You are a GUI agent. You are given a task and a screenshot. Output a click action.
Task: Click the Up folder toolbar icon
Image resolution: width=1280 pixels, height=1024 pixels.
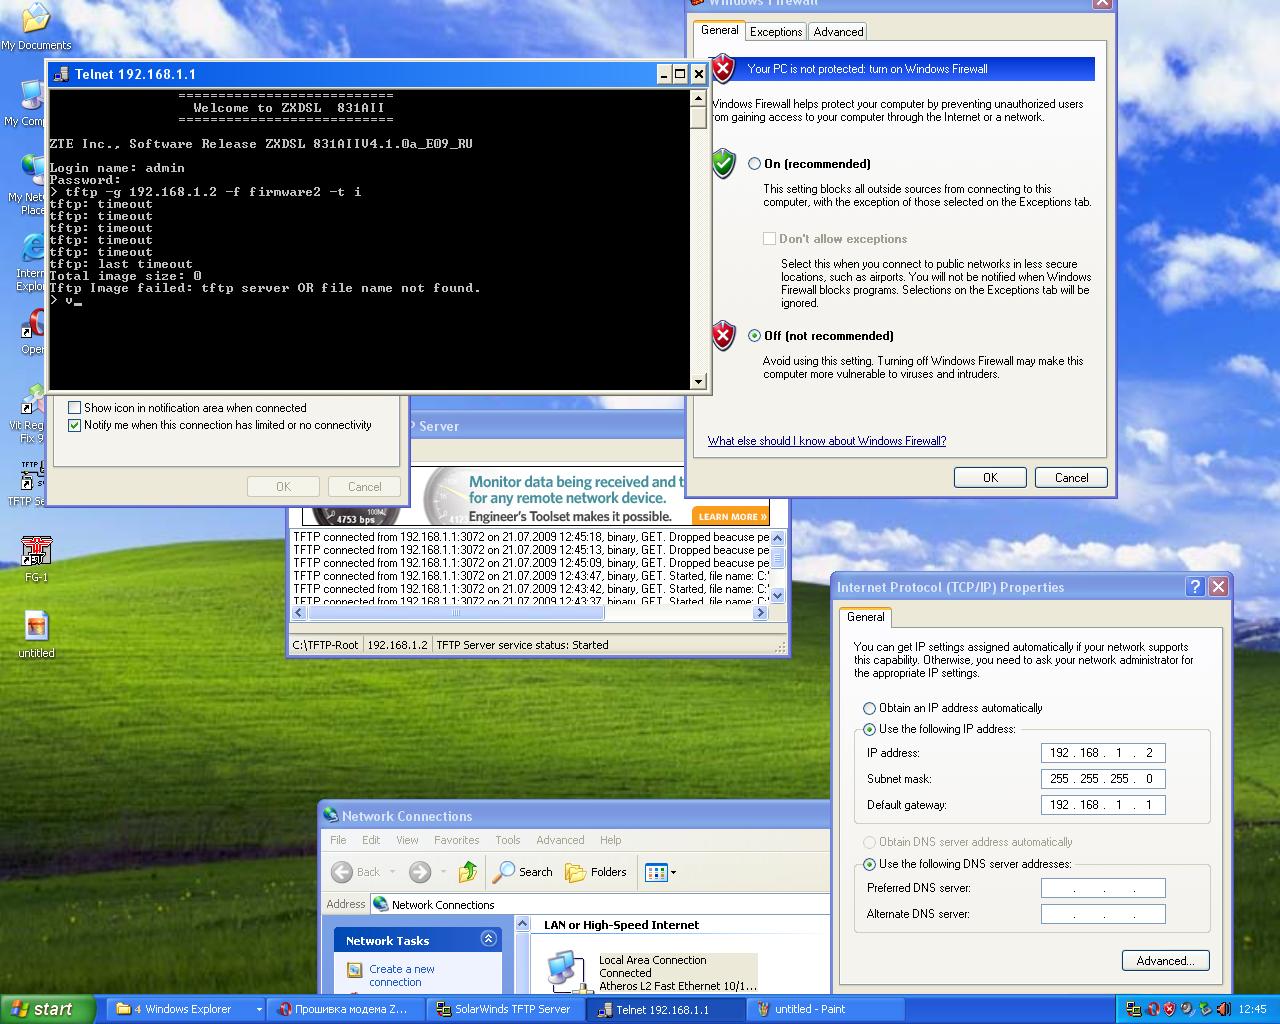[467, 872]
